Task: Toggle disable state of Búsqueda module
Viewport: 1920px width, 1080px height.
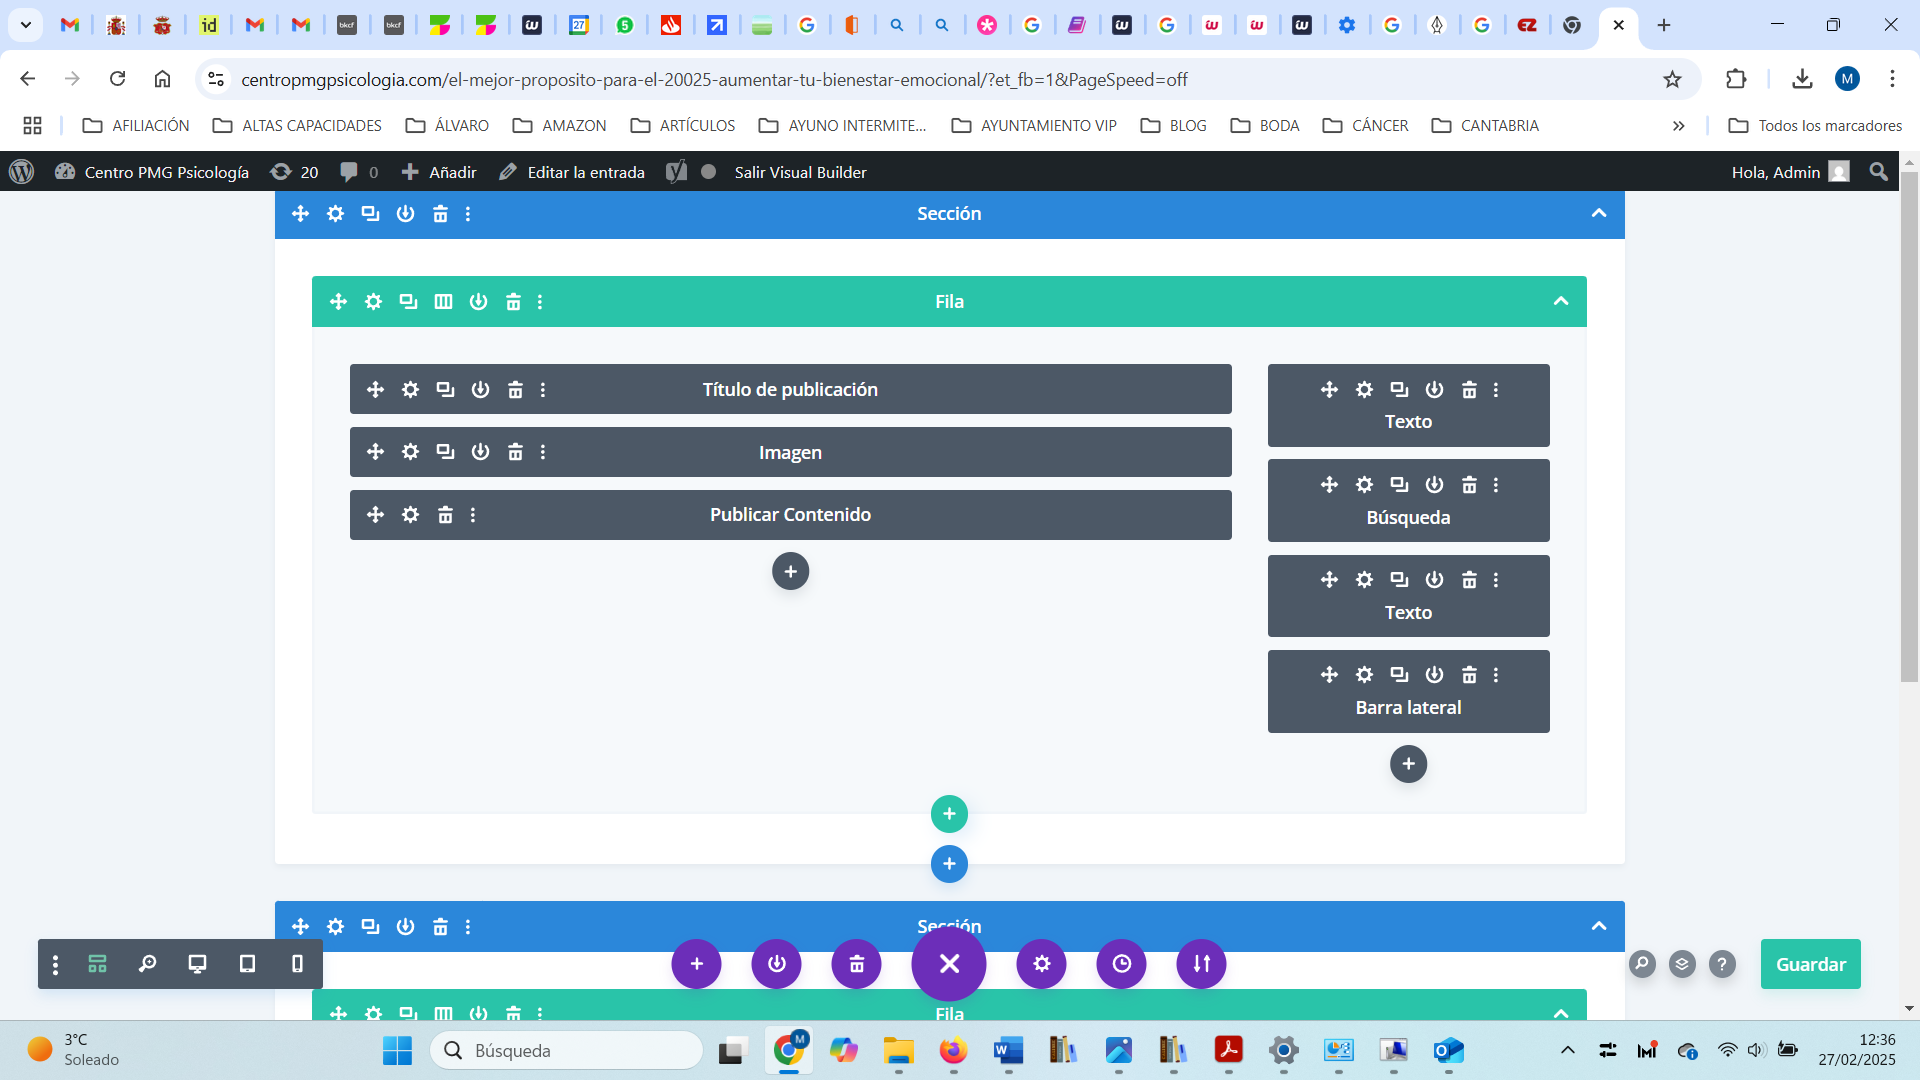Action: click(x=1434, y=485)
